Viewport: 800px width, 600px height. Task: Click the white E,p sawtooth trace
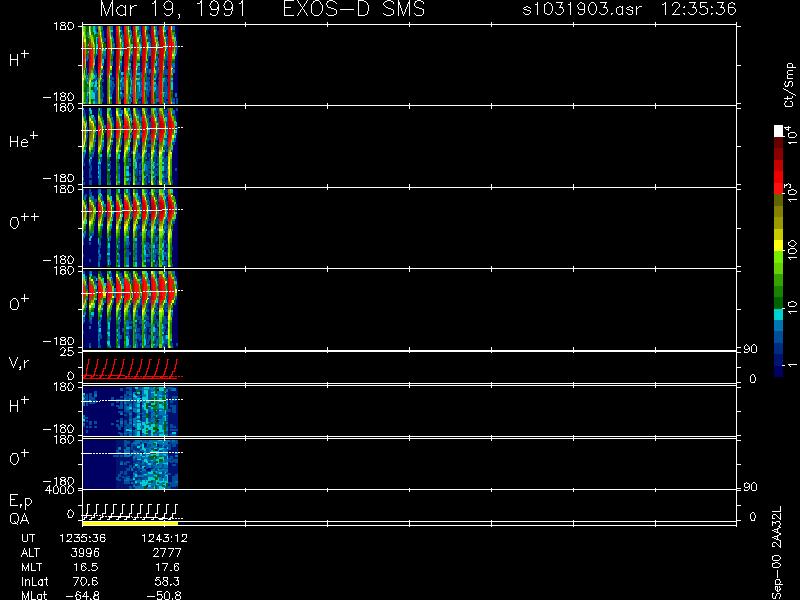[130, 511]
